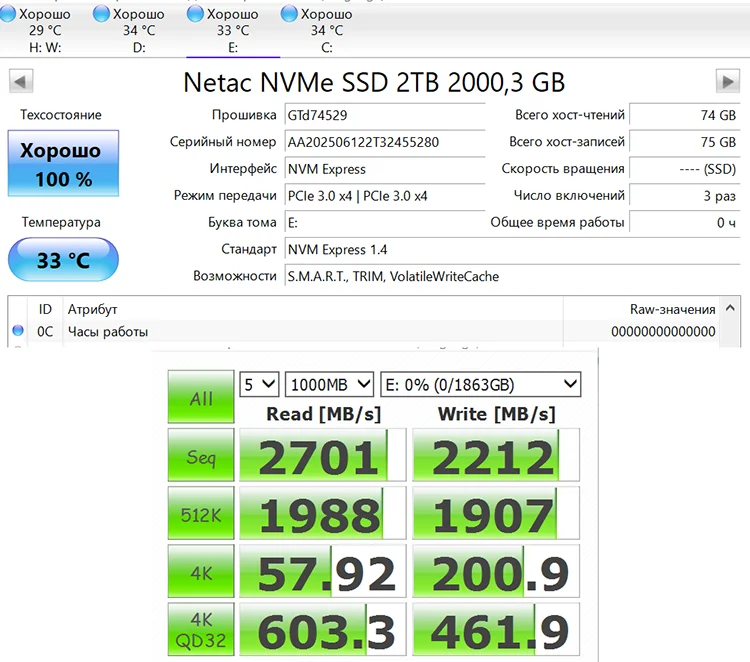The width and height of the screenshot is (750, 662).
Task: Click the blue status orb above E:
Action: click(x=195, y=14)
